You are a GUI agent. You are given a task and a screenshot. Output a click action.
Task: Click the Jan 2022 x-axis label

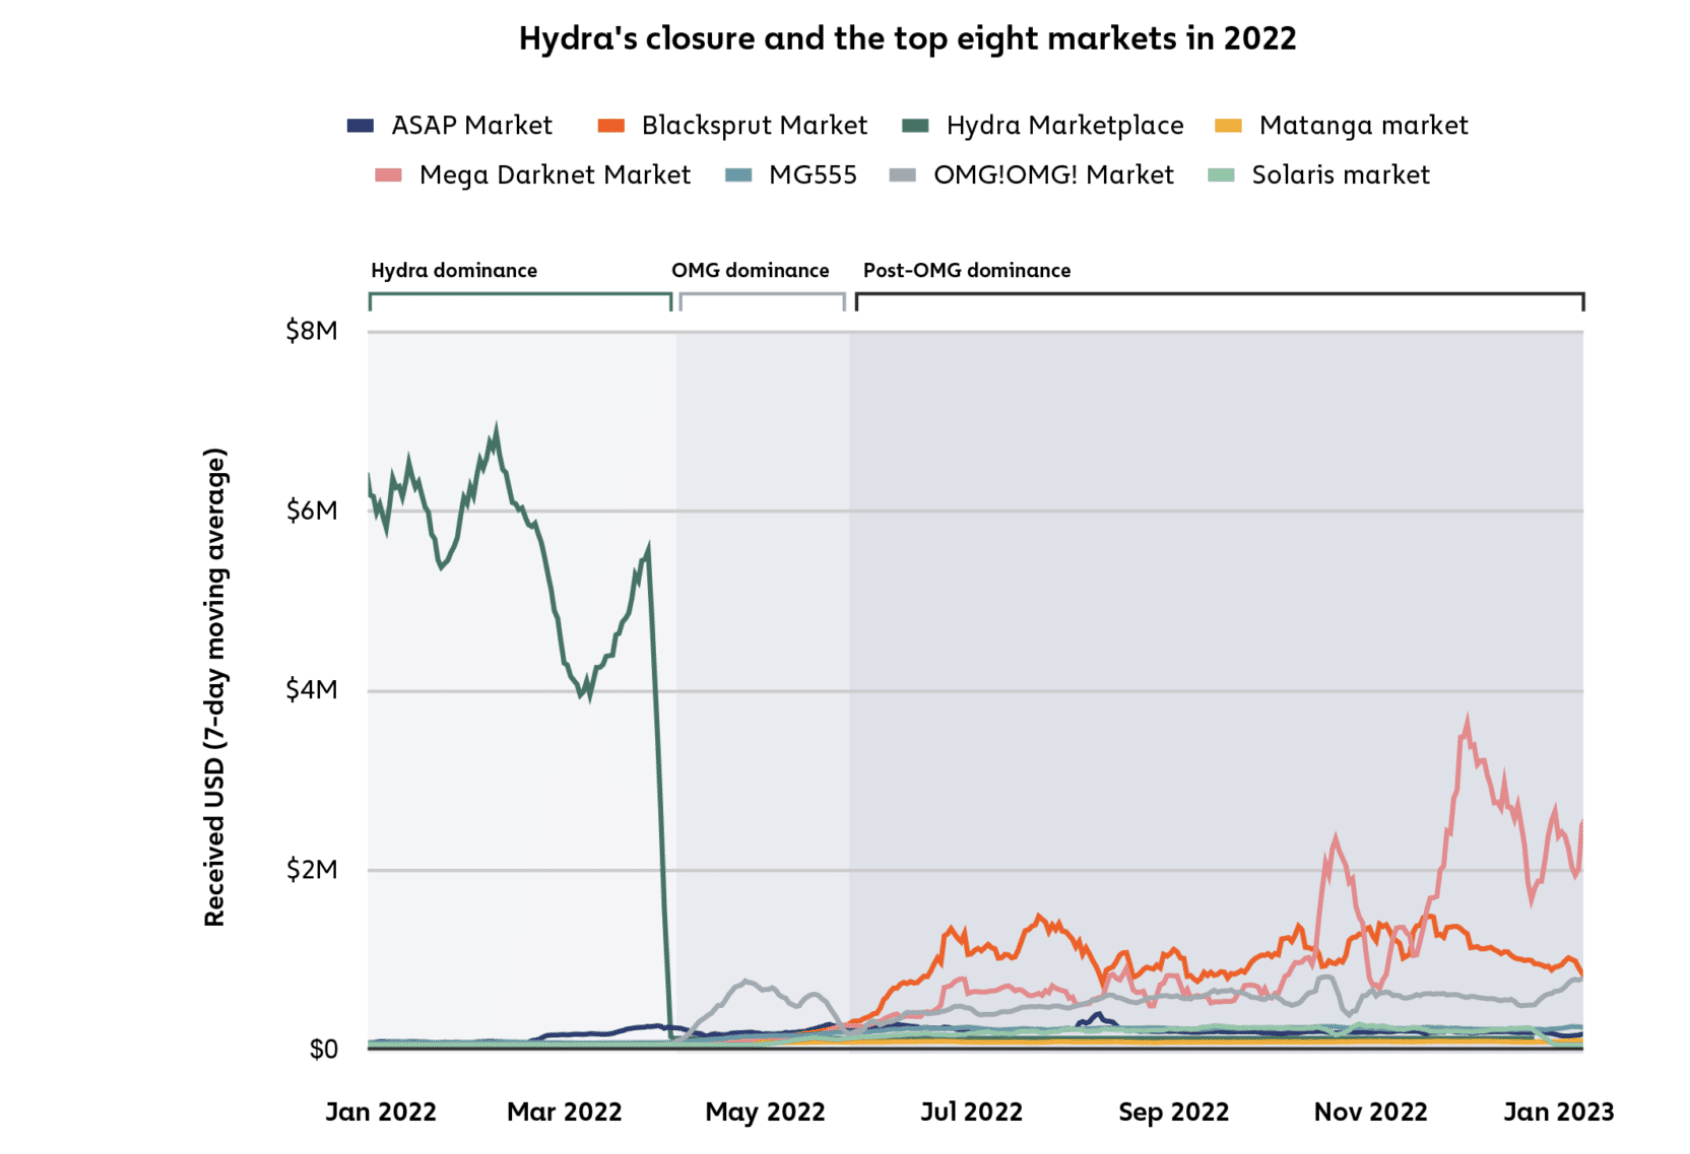[x=381, y=1112]
